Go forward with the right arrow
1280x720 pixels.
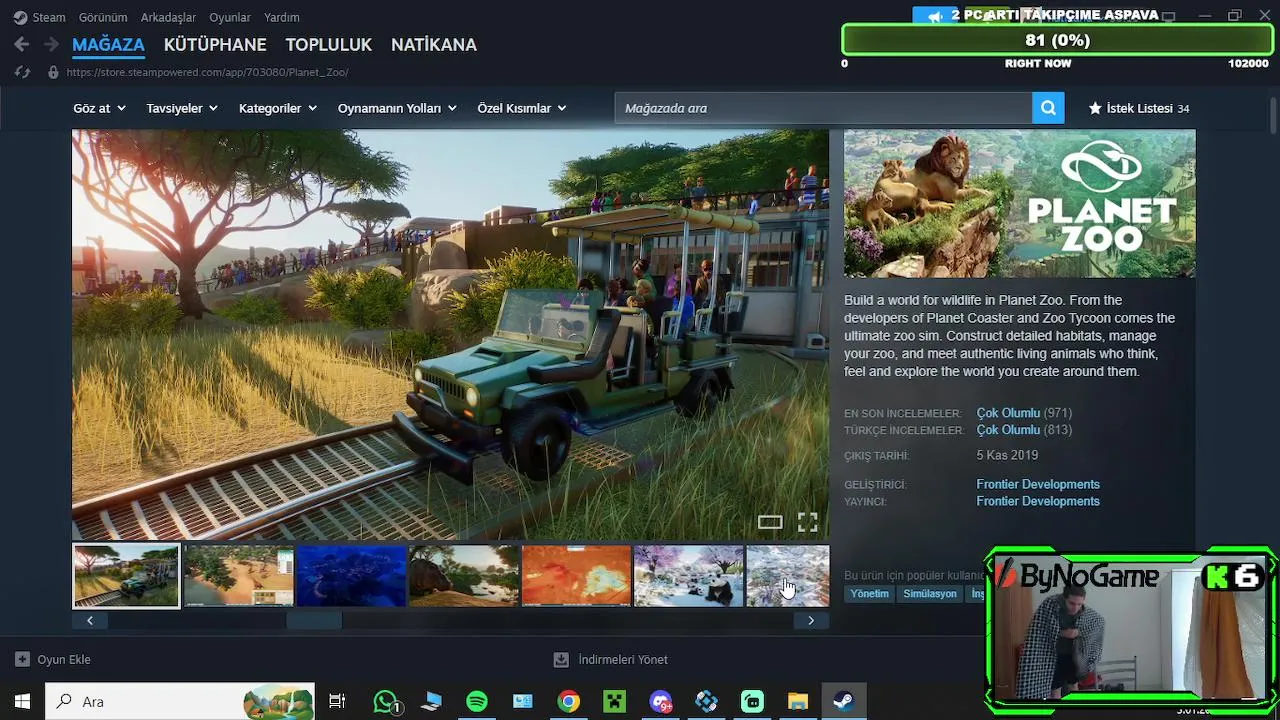click(51, 44)
